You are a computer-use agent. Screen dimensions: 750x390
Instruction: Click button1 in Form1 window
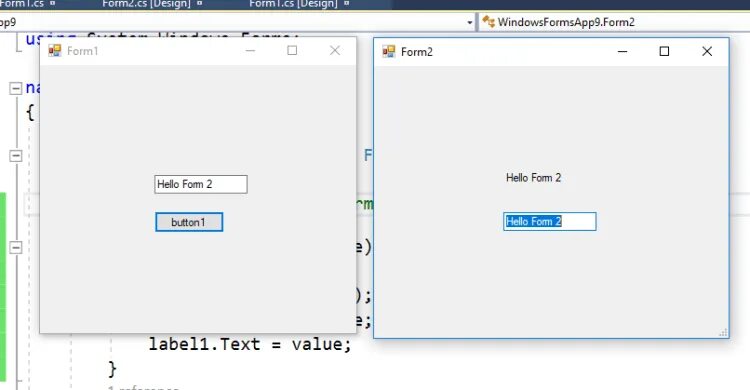[x=189, y=222]
